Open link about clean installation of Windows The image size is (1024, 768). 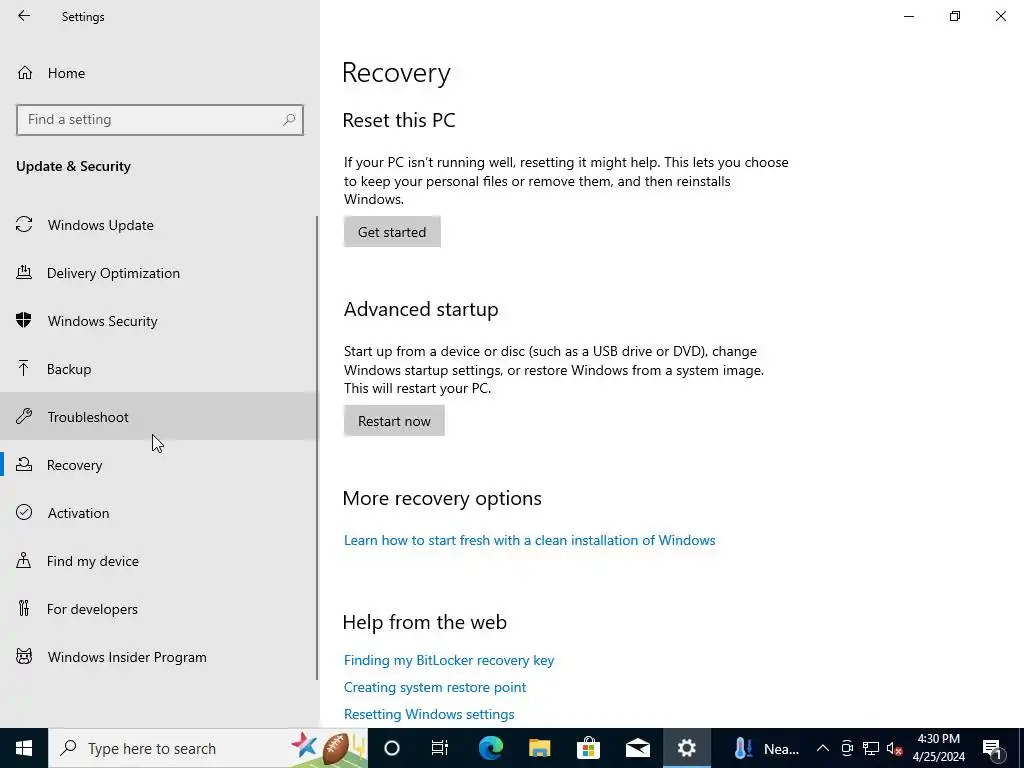pyautogui.click(x=530, y=540)
